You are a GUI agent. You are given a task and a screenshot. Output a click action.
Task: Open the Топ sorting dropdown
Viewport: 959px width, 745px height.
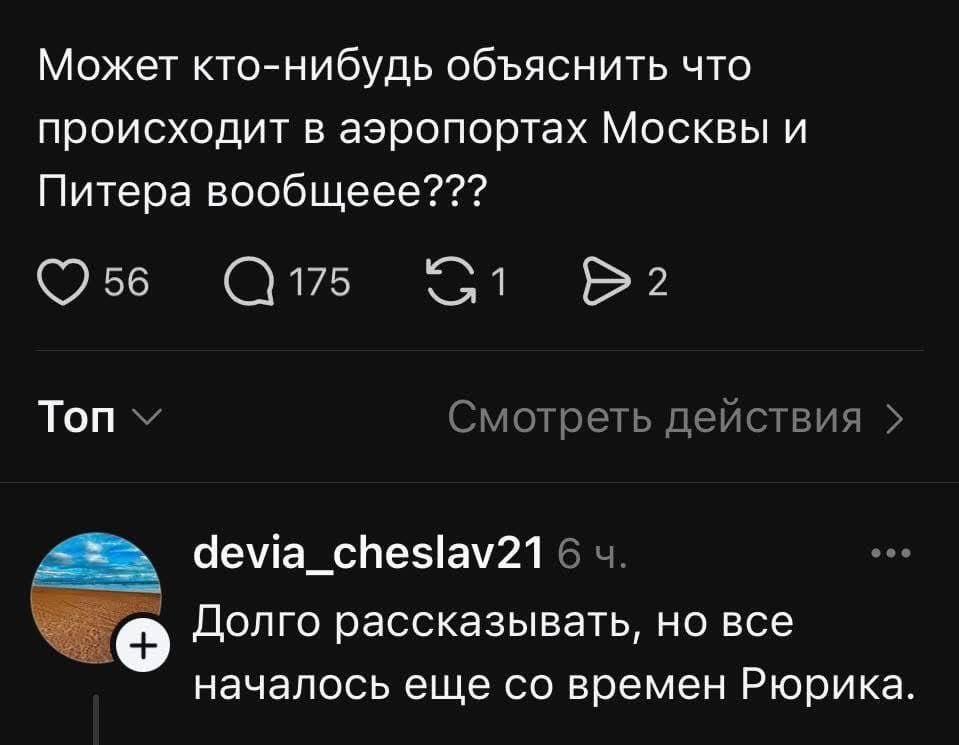tap(78, 417)
